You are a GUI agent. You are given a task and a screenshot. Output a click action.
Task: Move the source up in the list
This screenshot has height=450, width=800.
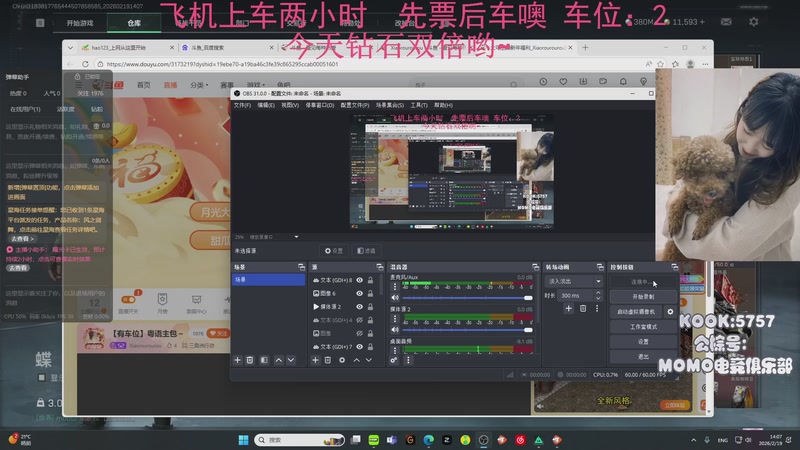point(357,360)
